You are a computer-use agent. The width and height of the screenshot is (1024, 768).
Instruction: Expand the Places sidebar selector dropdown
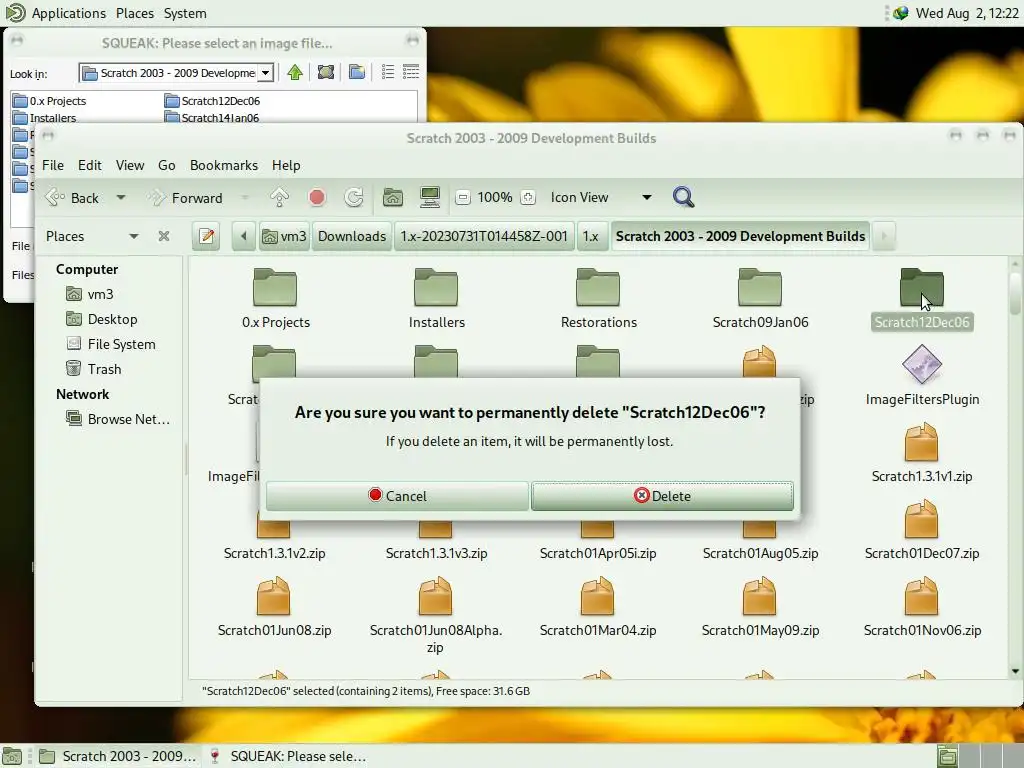(92, 236)
